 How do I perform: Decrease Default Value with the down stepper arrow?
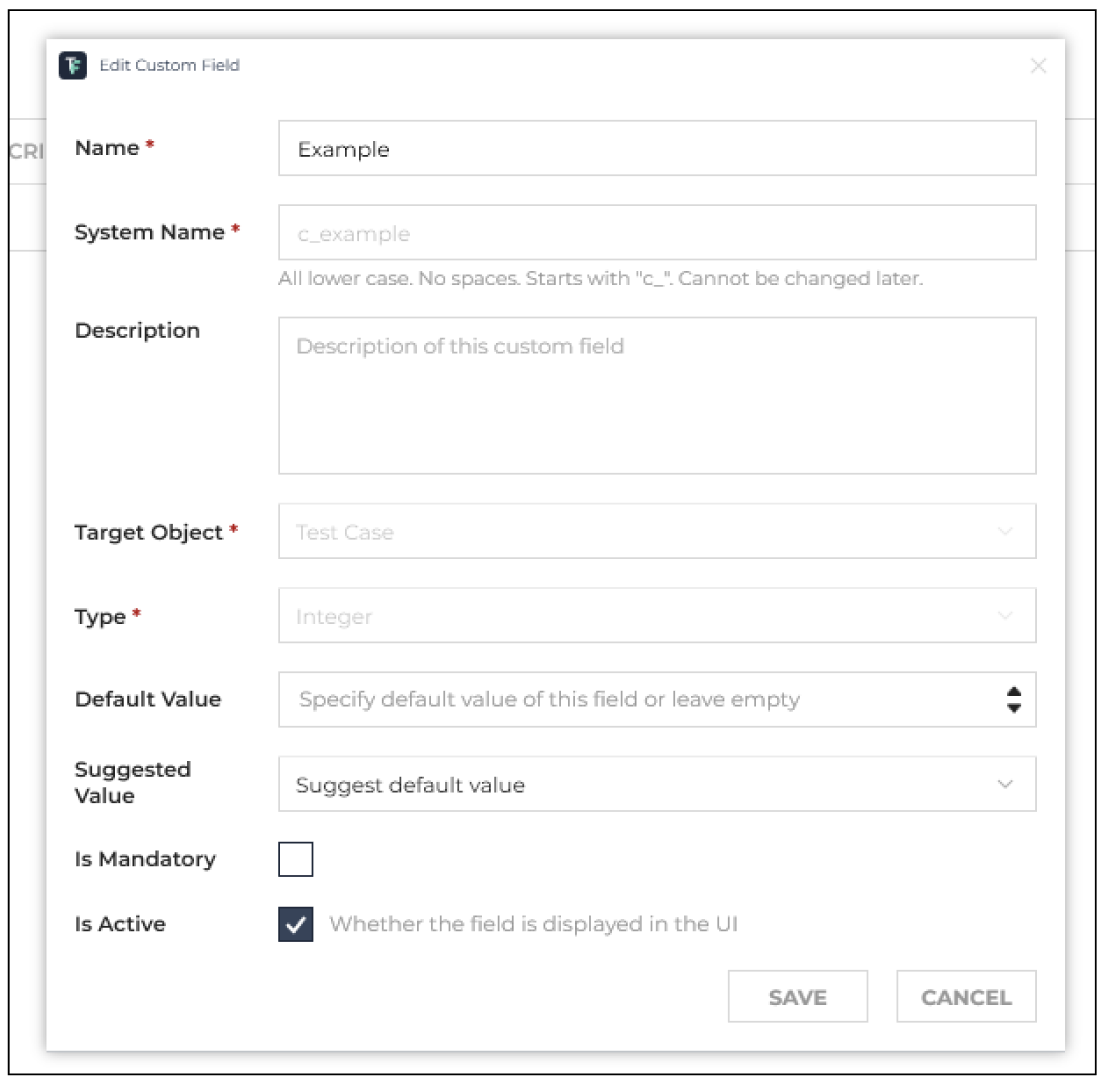pos(1013,708)
